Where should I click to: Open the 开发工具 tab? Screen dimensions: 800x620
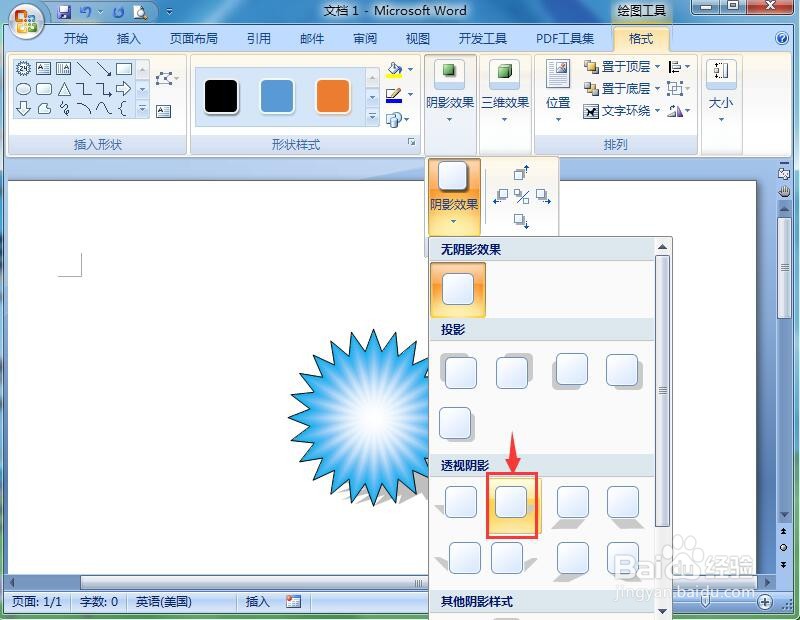[483, 39]
